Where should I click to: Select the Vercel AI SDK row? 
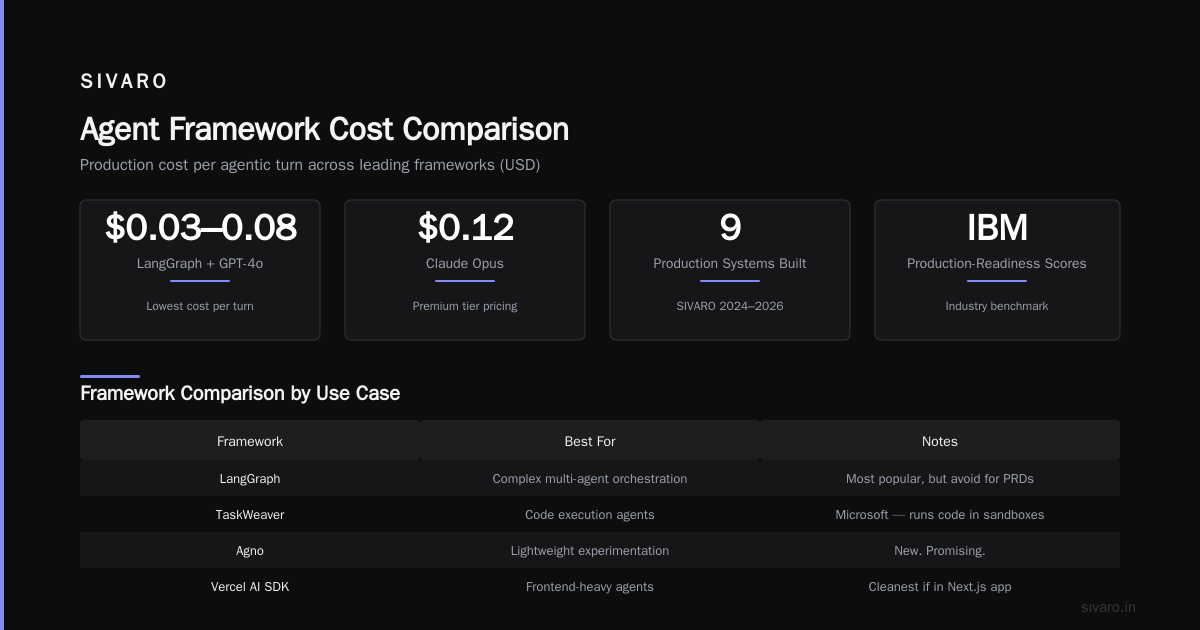click(x=600, y=587)
